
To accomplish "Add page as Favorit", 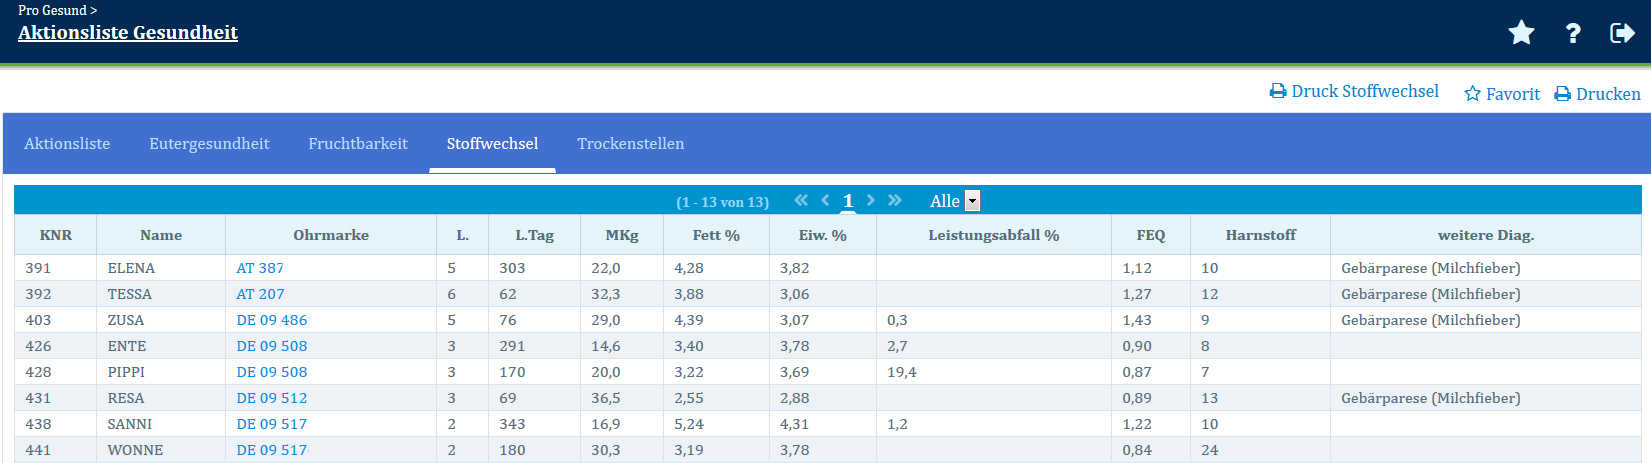I will [x=1502, y=94].
